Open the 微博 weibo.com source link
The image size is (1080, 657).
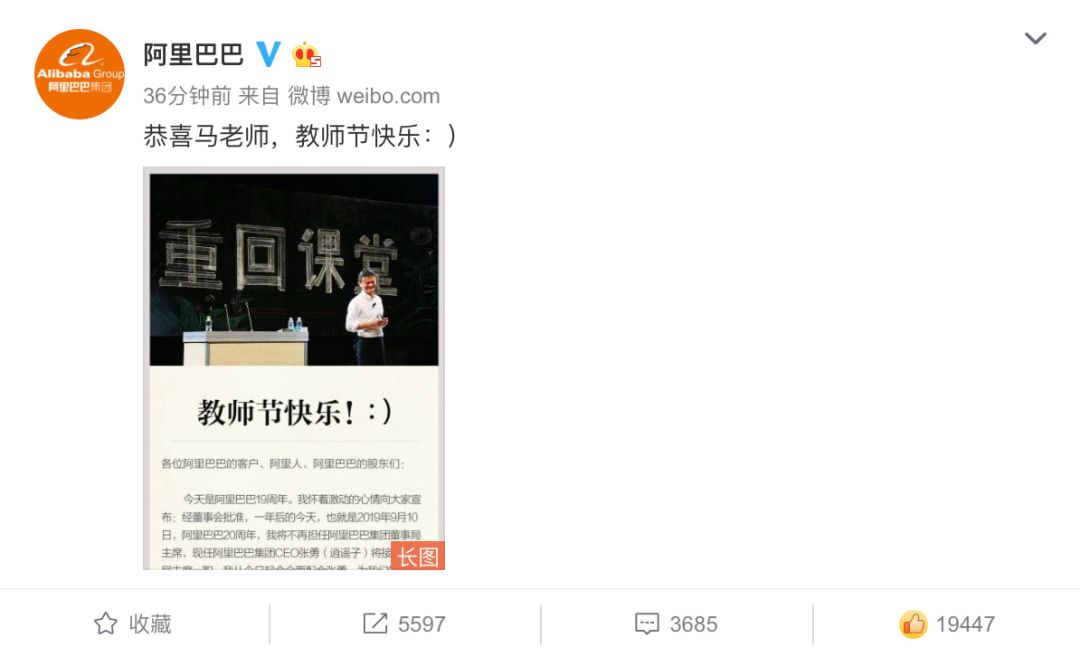(364, 96)
